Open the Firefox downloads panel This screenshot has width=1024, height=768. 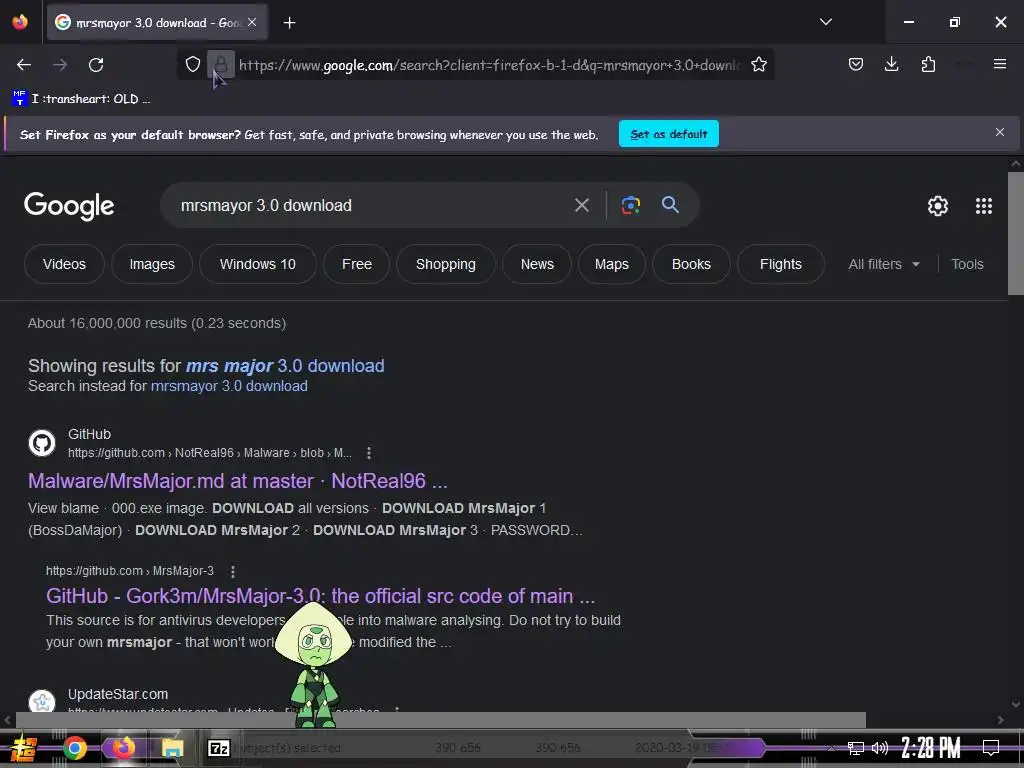(x=891, y=64)
